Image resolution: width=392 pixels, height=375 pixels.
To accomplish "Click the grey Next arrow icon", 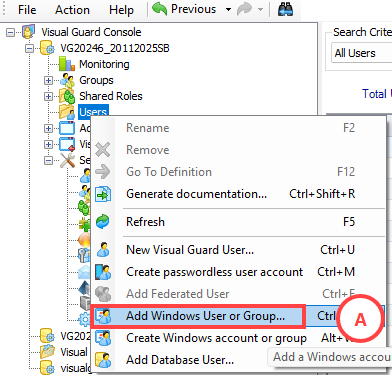I will pos(244,9).
